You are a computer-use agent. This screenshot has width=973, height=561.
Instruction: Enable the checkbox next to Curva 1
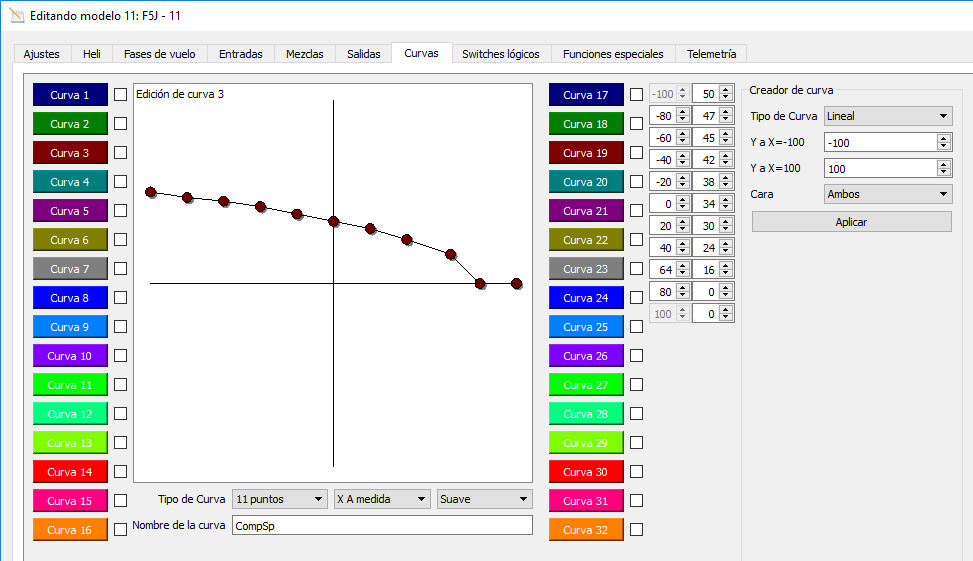(x=120, y=95)
